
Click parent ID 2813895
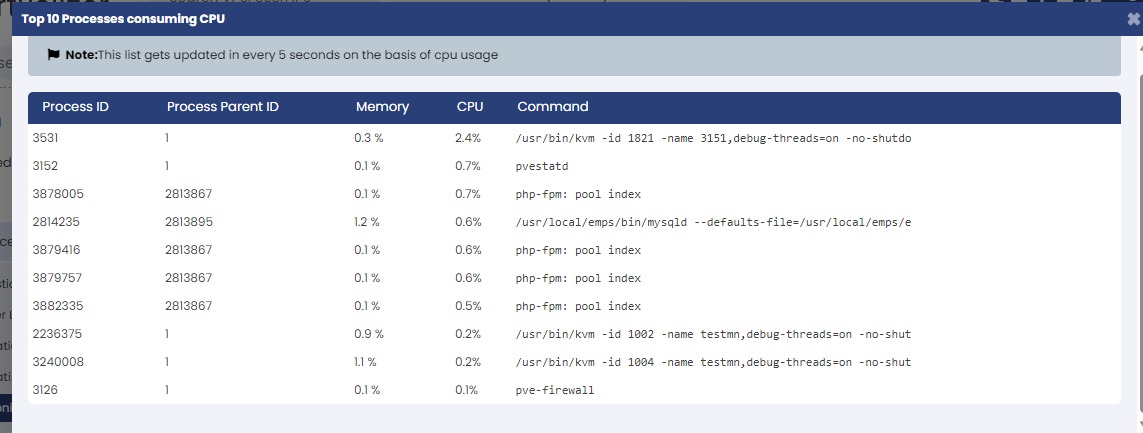(x=190, y=222)
